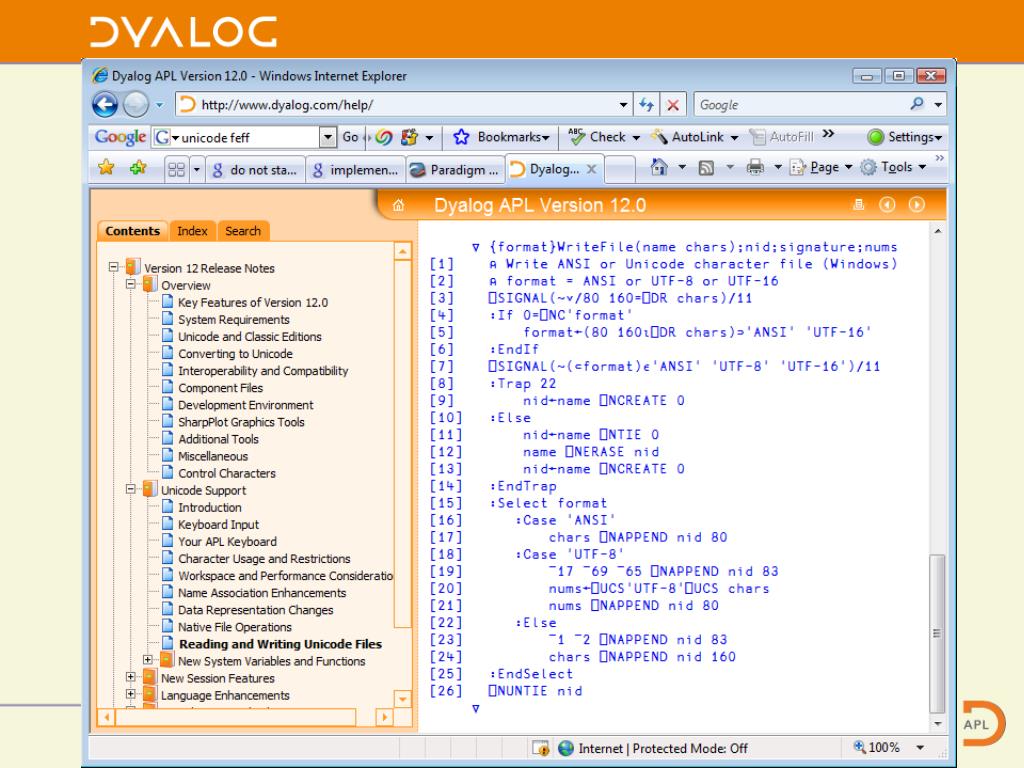Screen dimensions: 1024x768
Task: Click the AutoLink button
Action: [695, 137]
